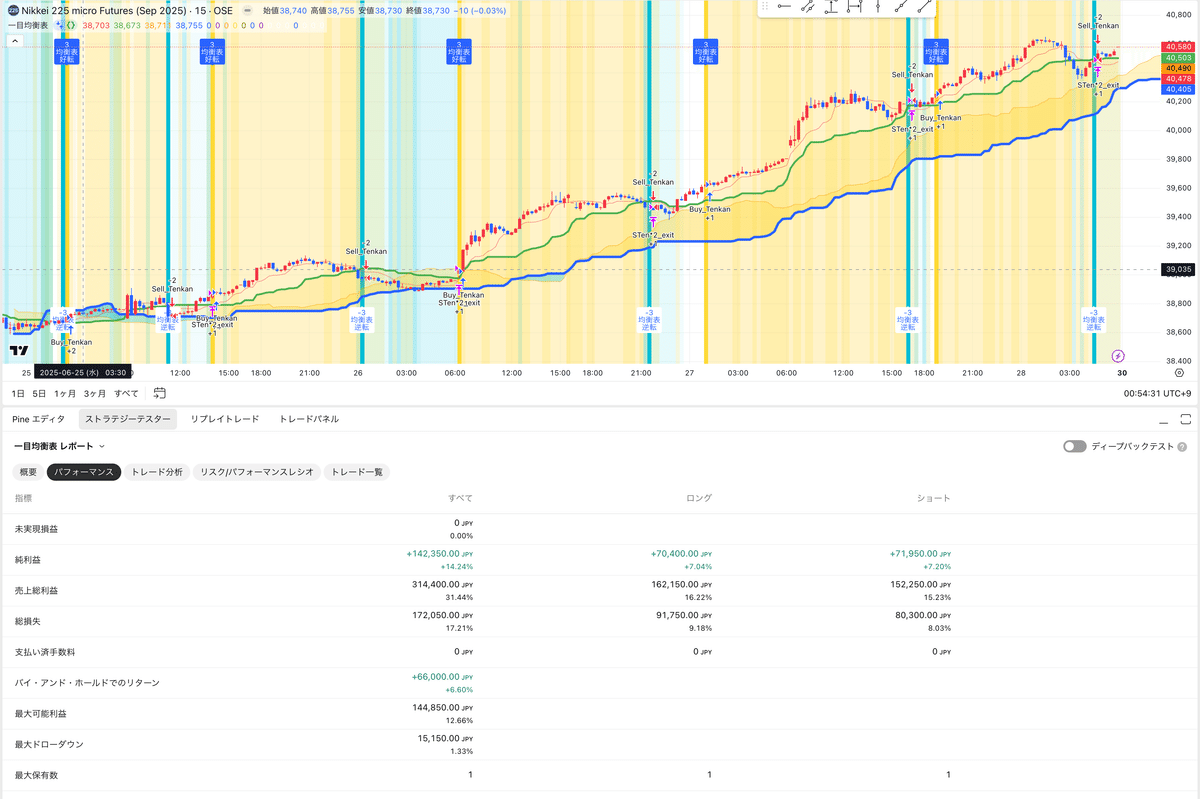Click the +142,350.00 net profit value
This screenshot has width=1200, height=799.
coord(439,553)
